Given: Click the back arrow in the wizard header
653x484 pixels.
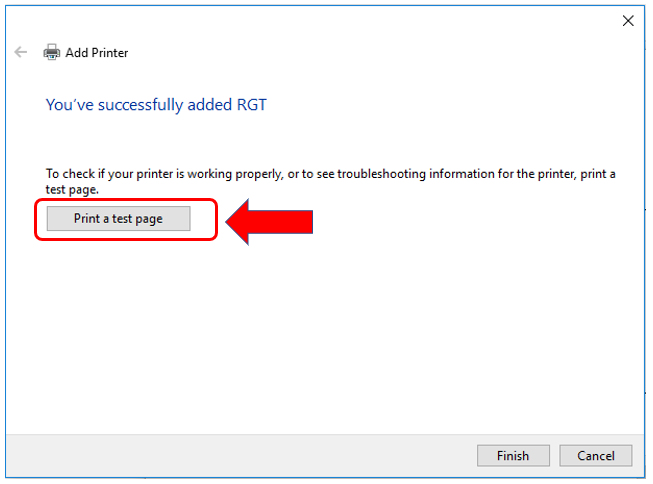Looking at the screenshot, I should (21, 52).
